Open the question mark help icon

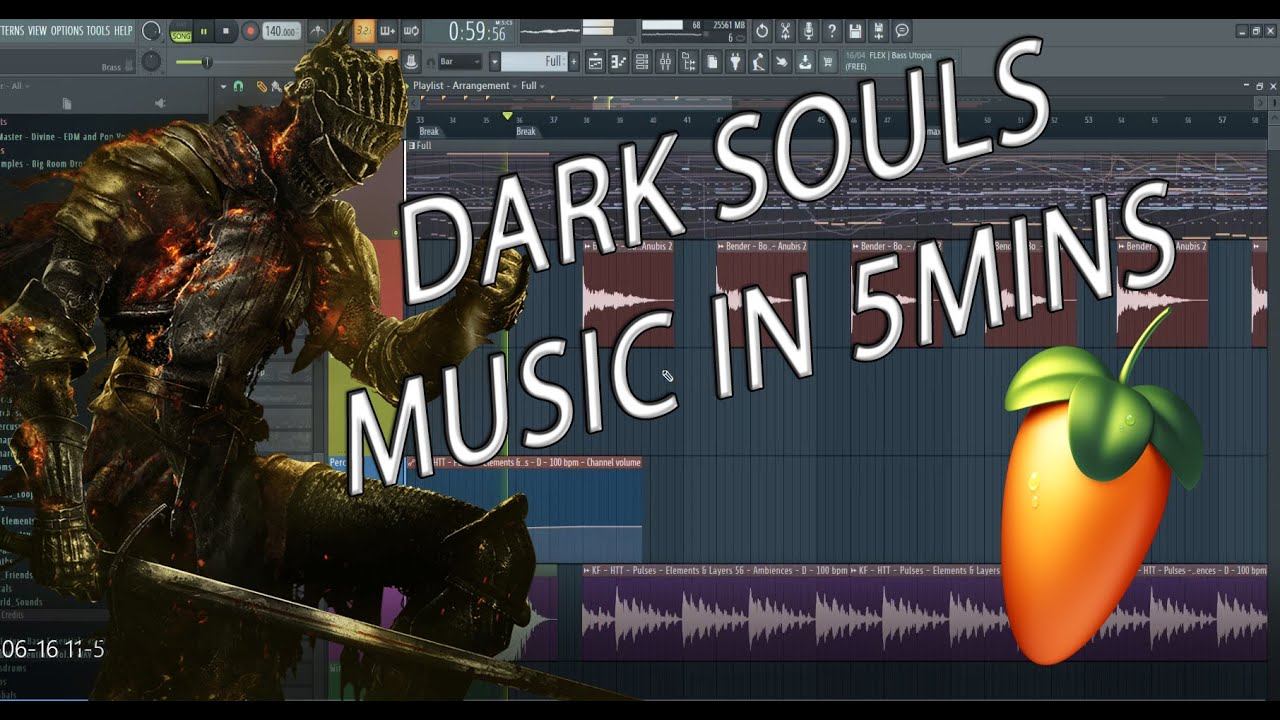831,31
